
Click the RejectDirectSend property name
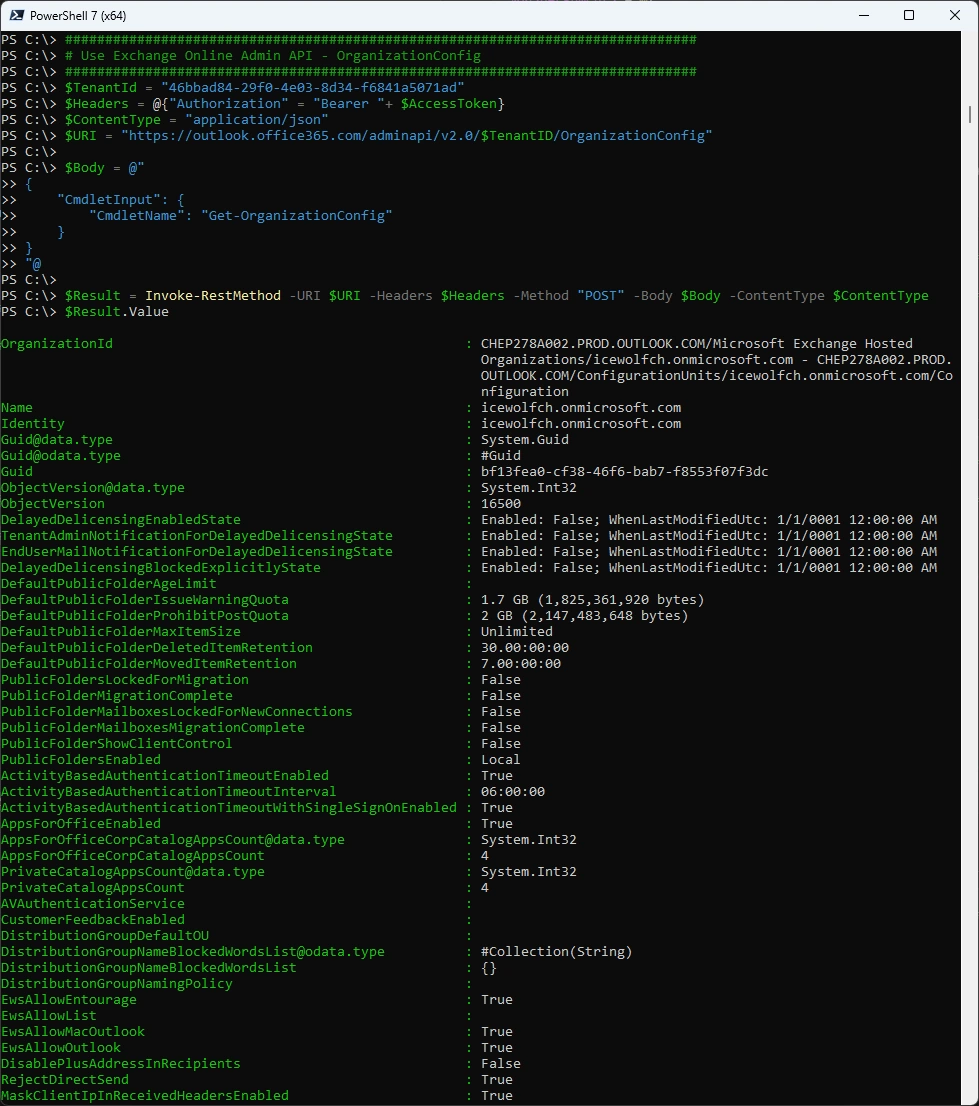coord(60,1080)
